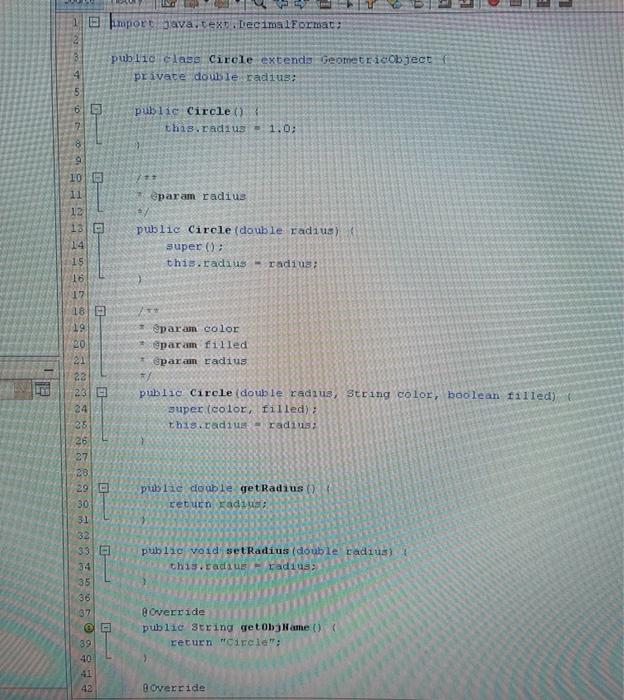Click the 'this.radius = 1.0;' statement
624x700 pixels.
230,129
